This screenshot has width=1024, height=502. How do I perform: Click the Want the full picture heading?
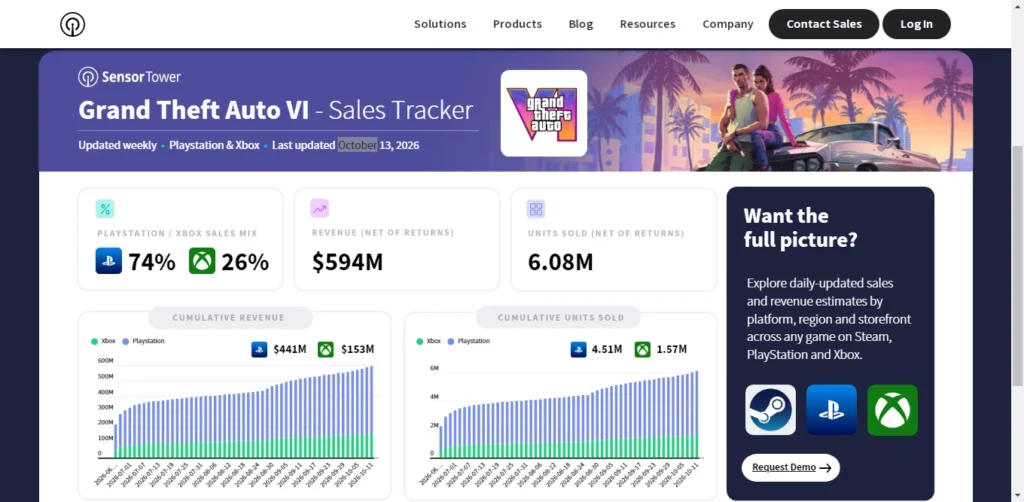(800, 227)
